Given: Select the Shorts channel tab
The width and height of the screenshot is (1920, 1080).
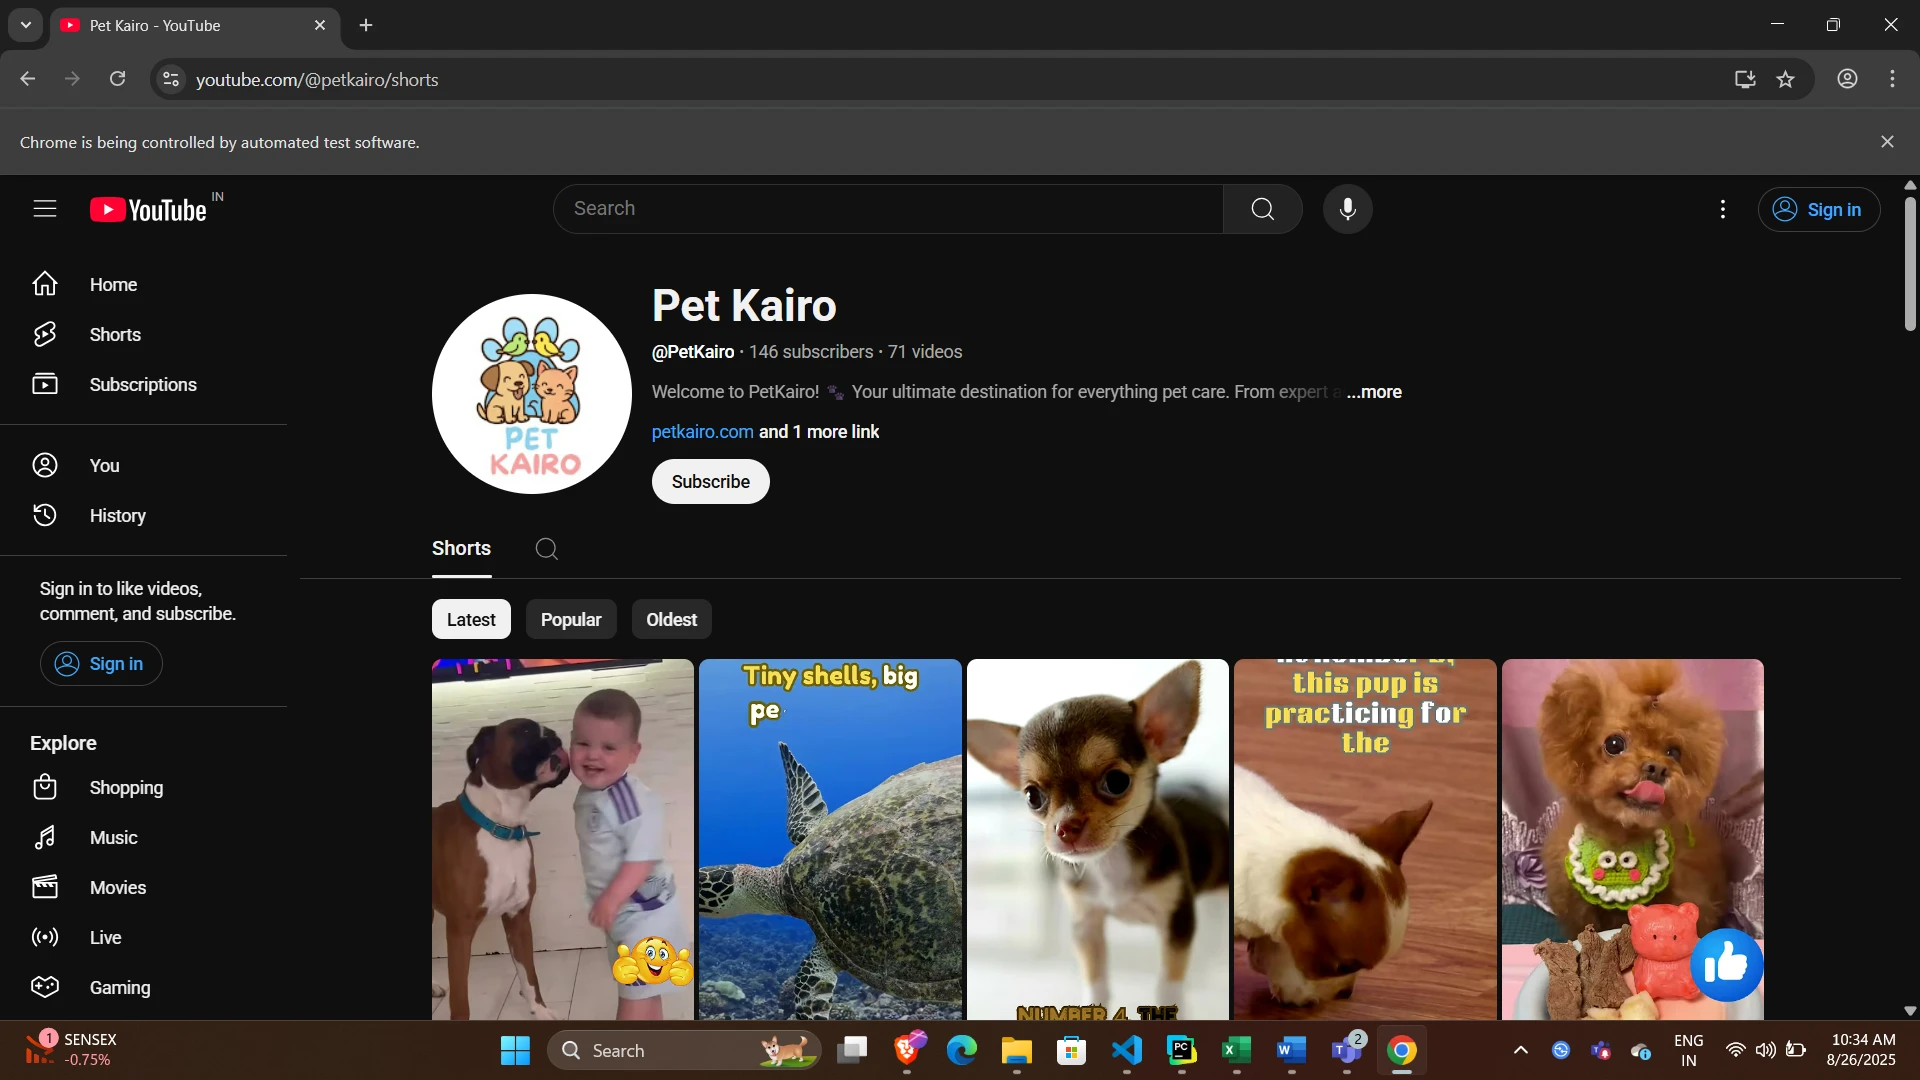Looking at the screenshot, I should [461, 549].
